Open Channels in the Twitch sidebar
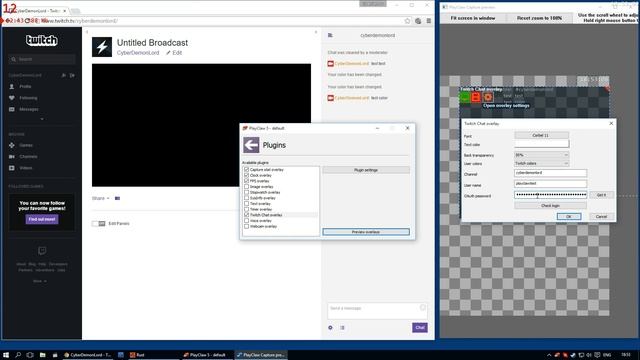 pyautogui.click(x=28, y=157)
